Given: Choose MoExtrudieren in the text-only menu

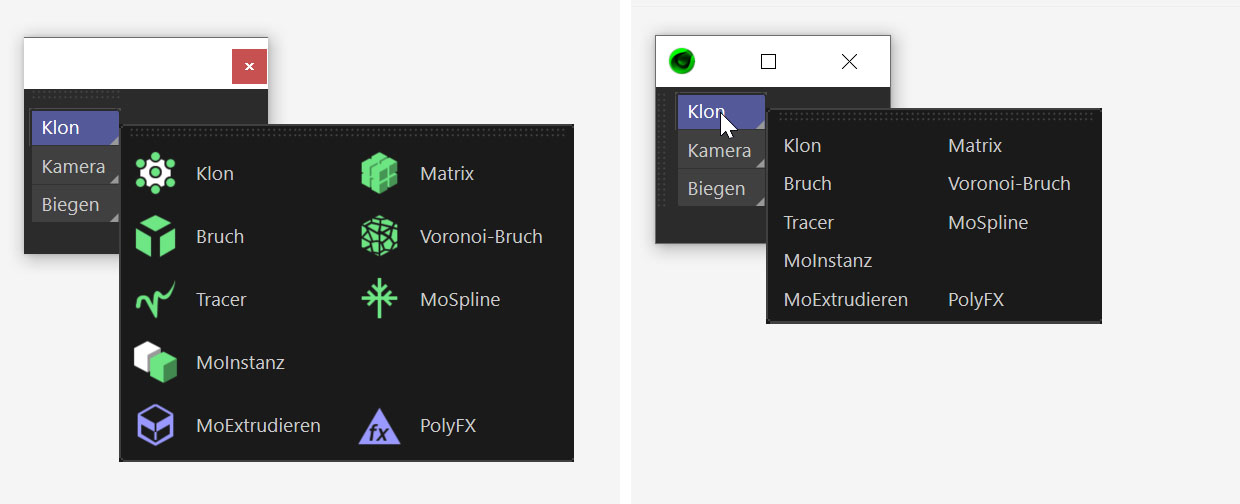Looking at the screenshot, I should pos(846,299).
